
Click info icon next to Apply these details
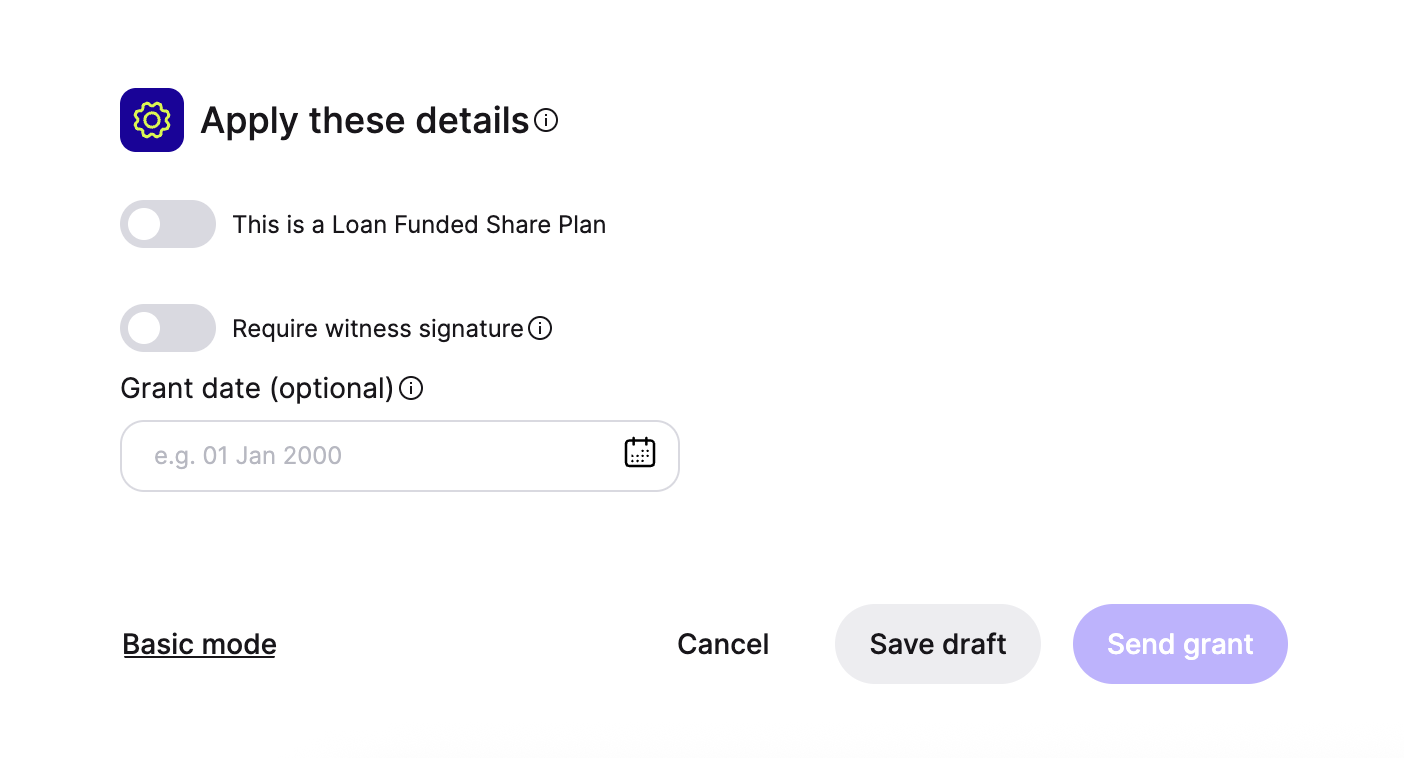(546, 121)
